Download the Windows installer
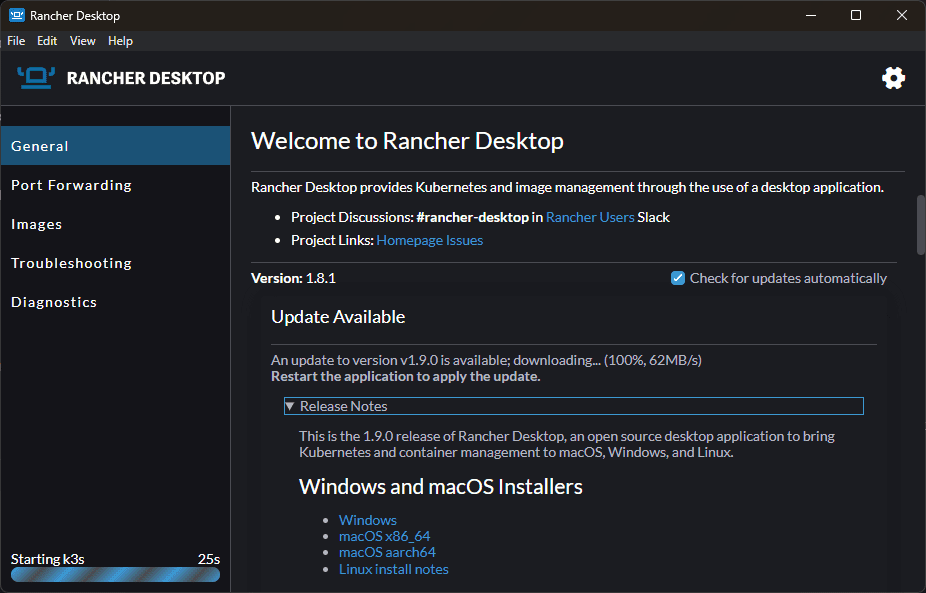This screenshot has width=926, height=593. [x=367, y=520]
